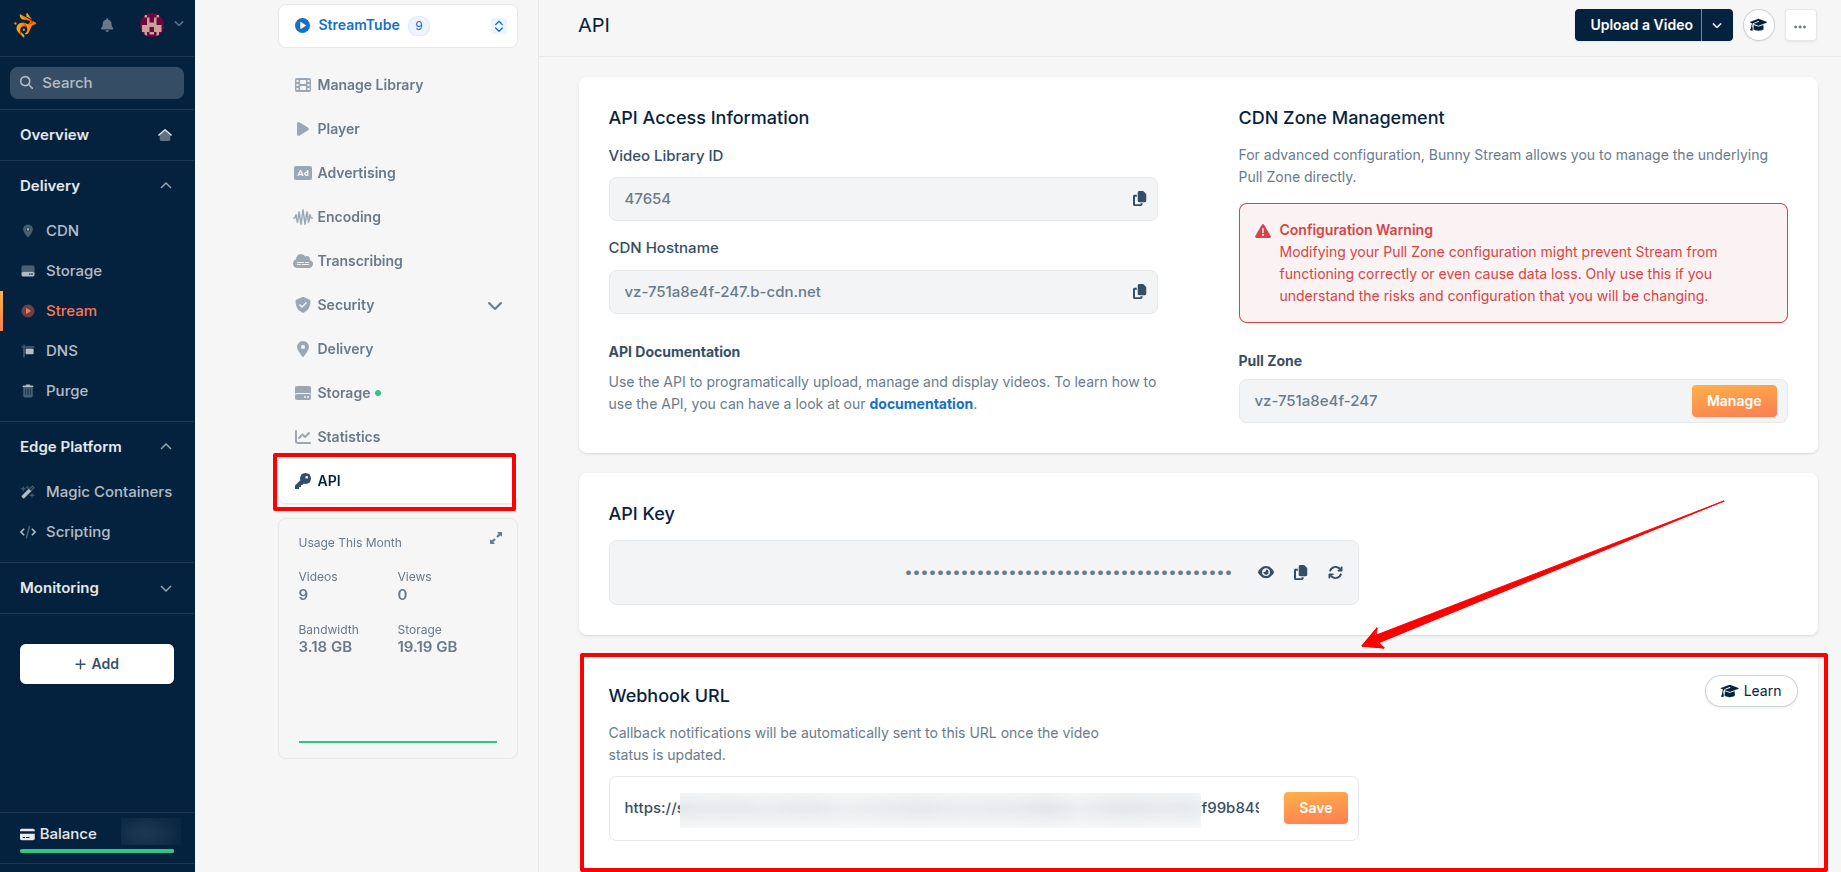1841x872 pixels.
Task: Collapse the Delivery section
Action: click(x=166, y=186)
